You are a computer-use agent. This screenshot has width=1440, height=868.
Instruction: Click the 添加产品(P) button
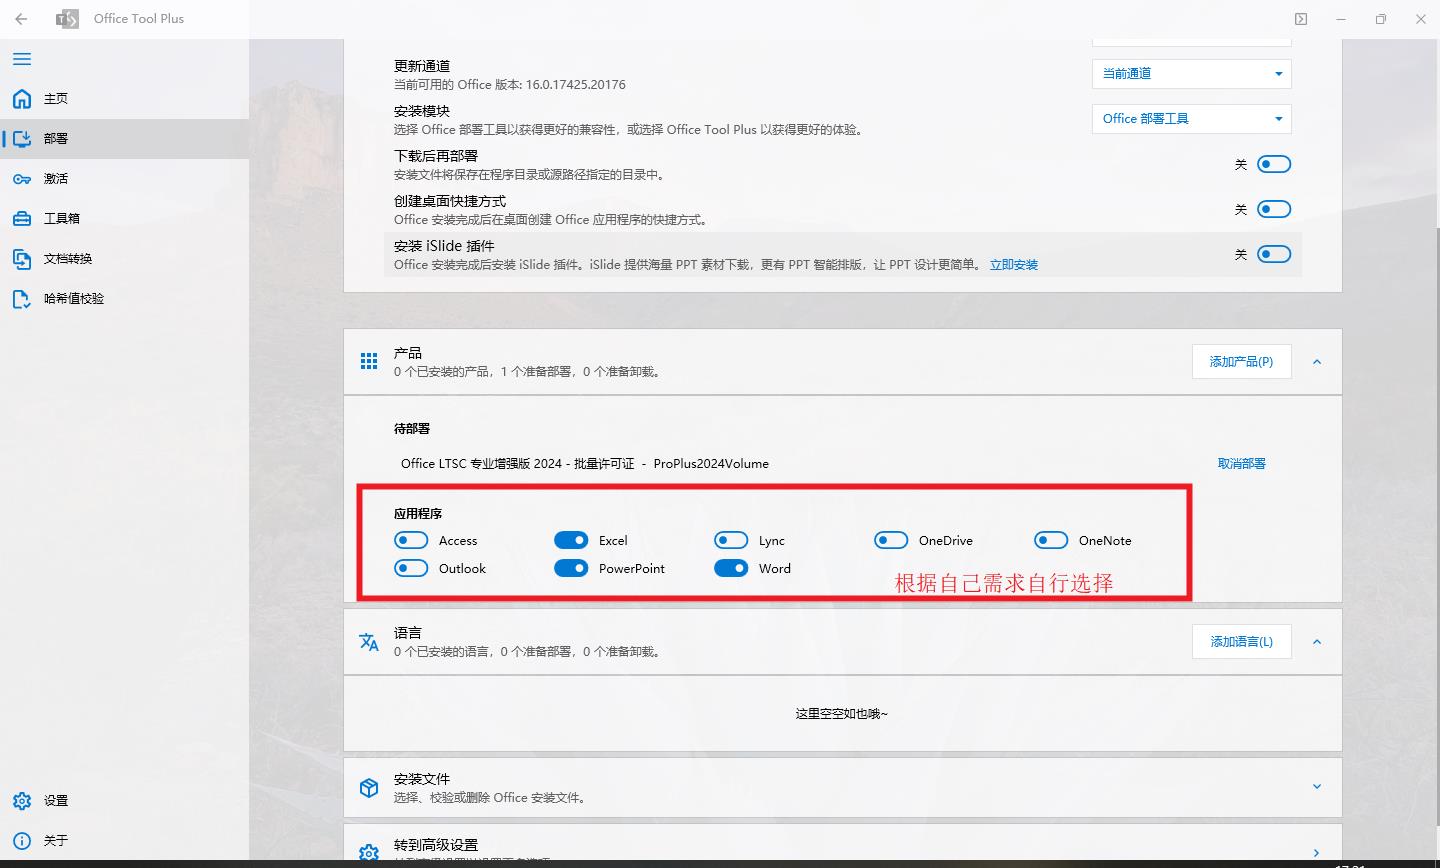1241,361
